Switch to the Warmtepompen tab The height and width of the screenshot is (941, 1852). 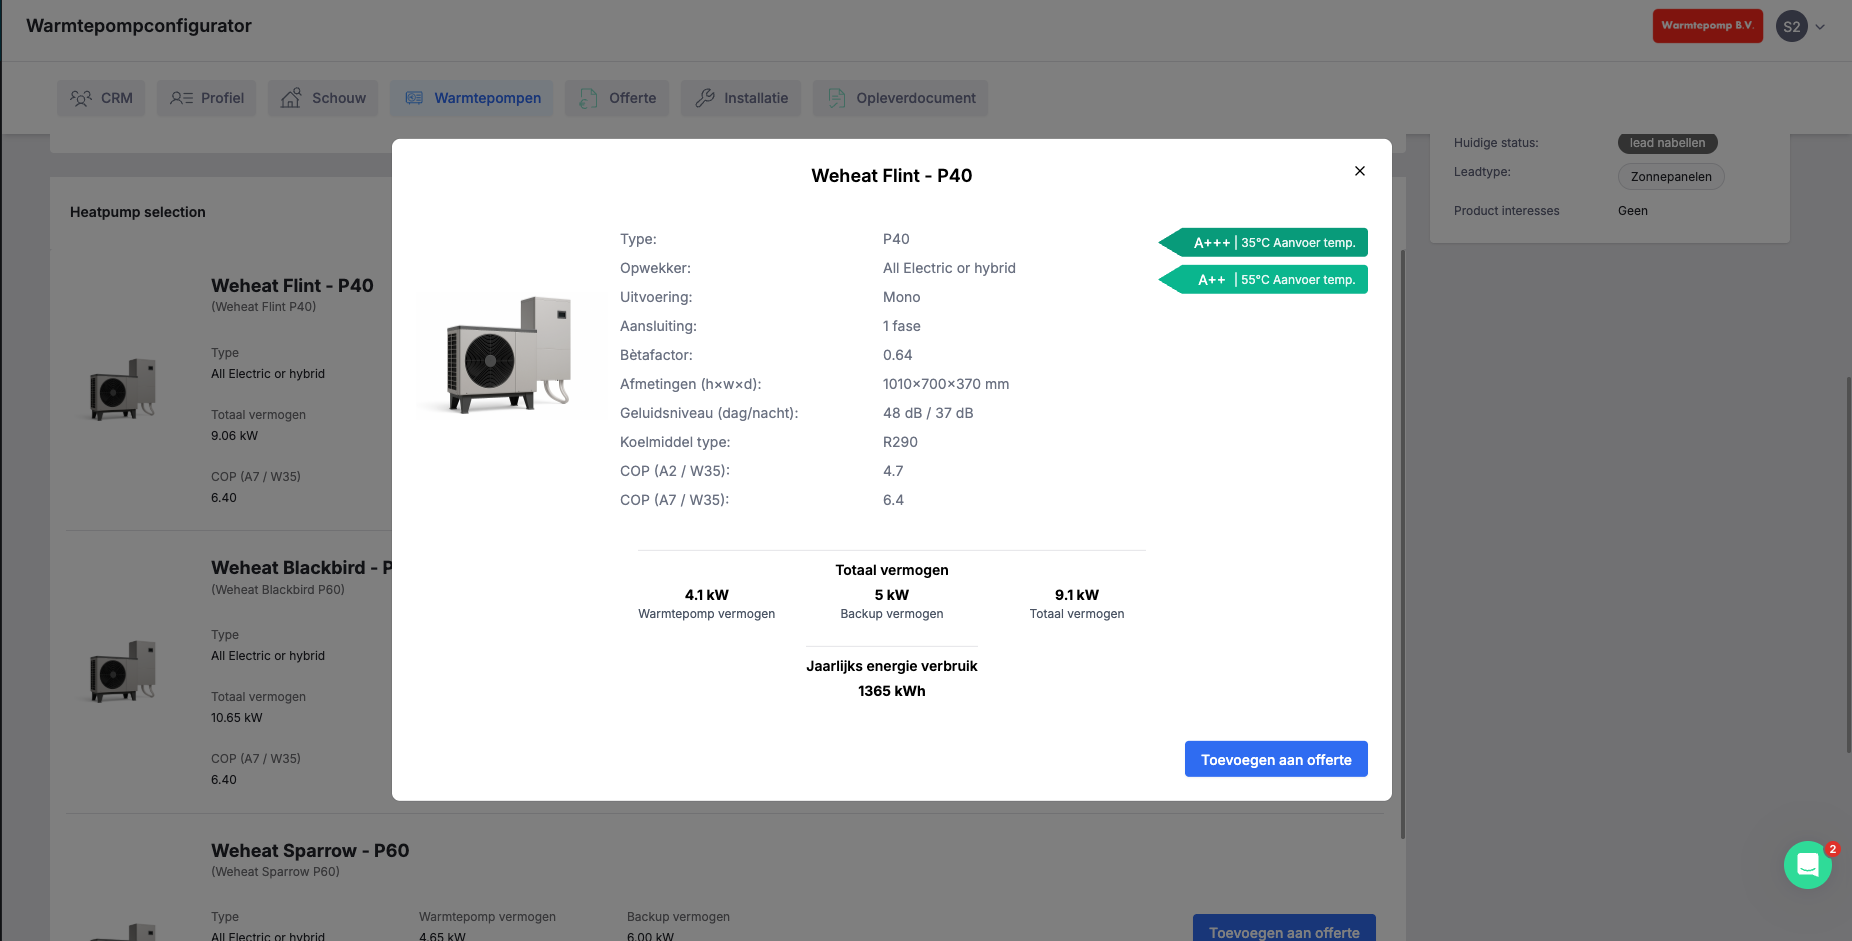[471, 97]
